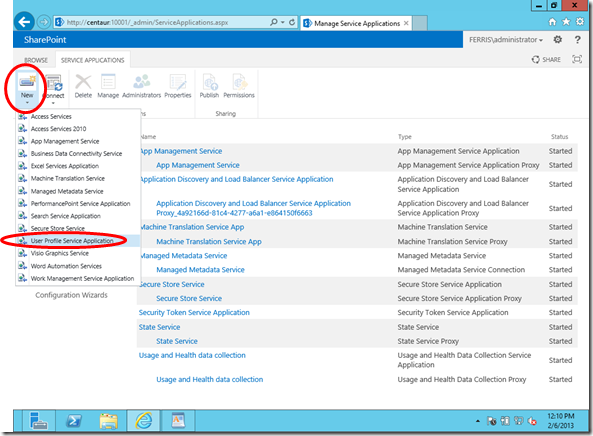Viewport: 593px width, 436px height.
Task: Click the Status column header
Action: point(559,137)
